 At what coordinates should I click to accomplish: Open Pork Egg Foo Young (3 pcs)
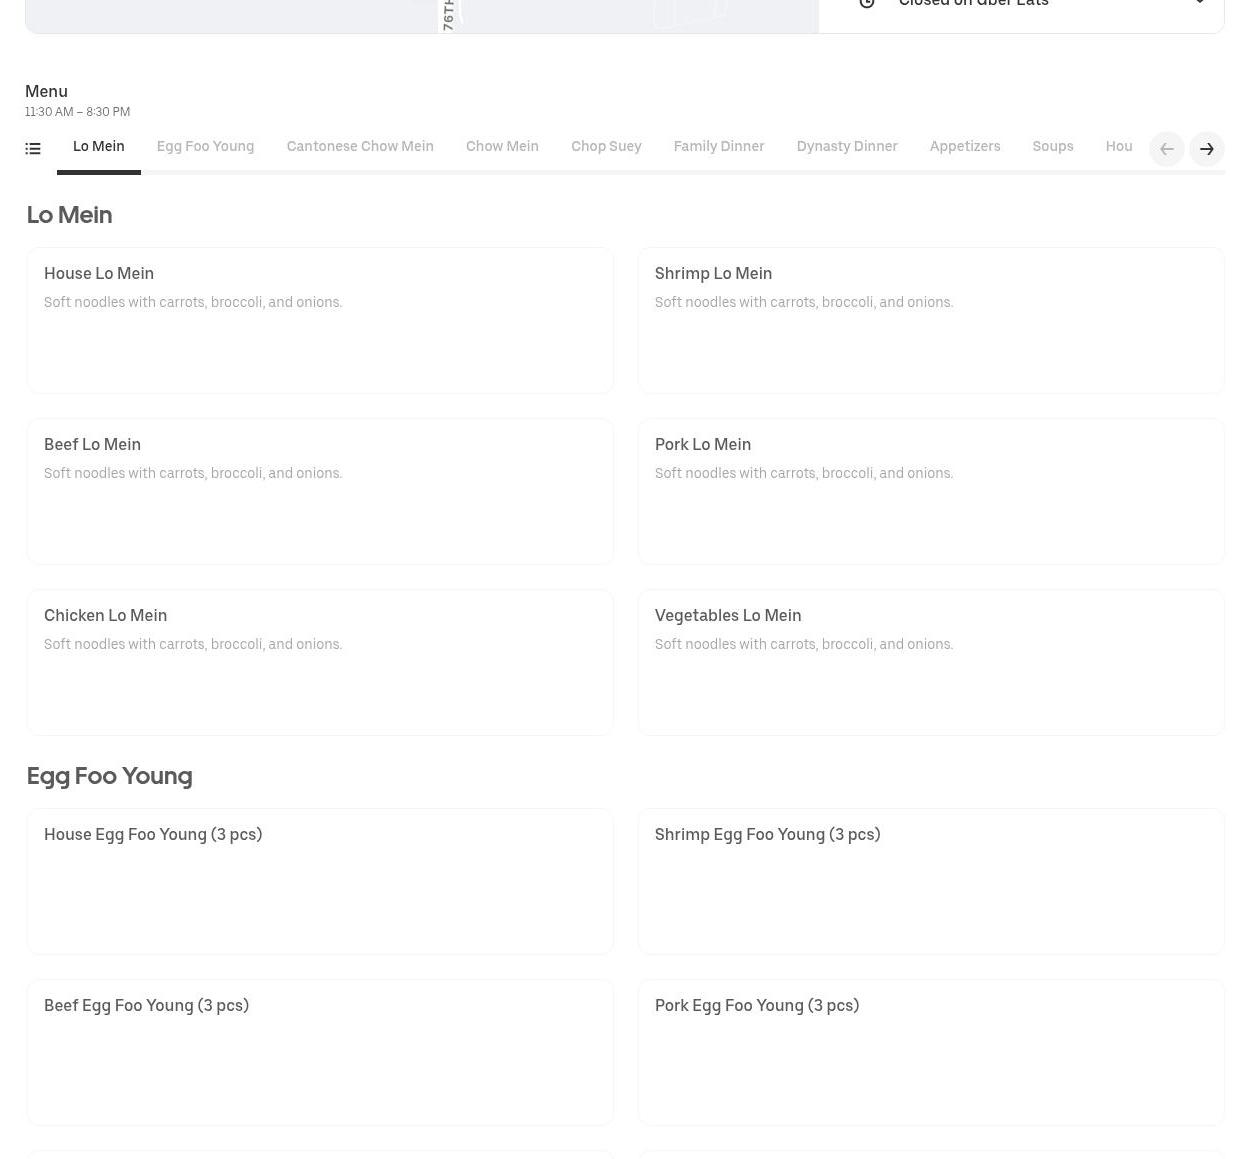coord(930,1052)
